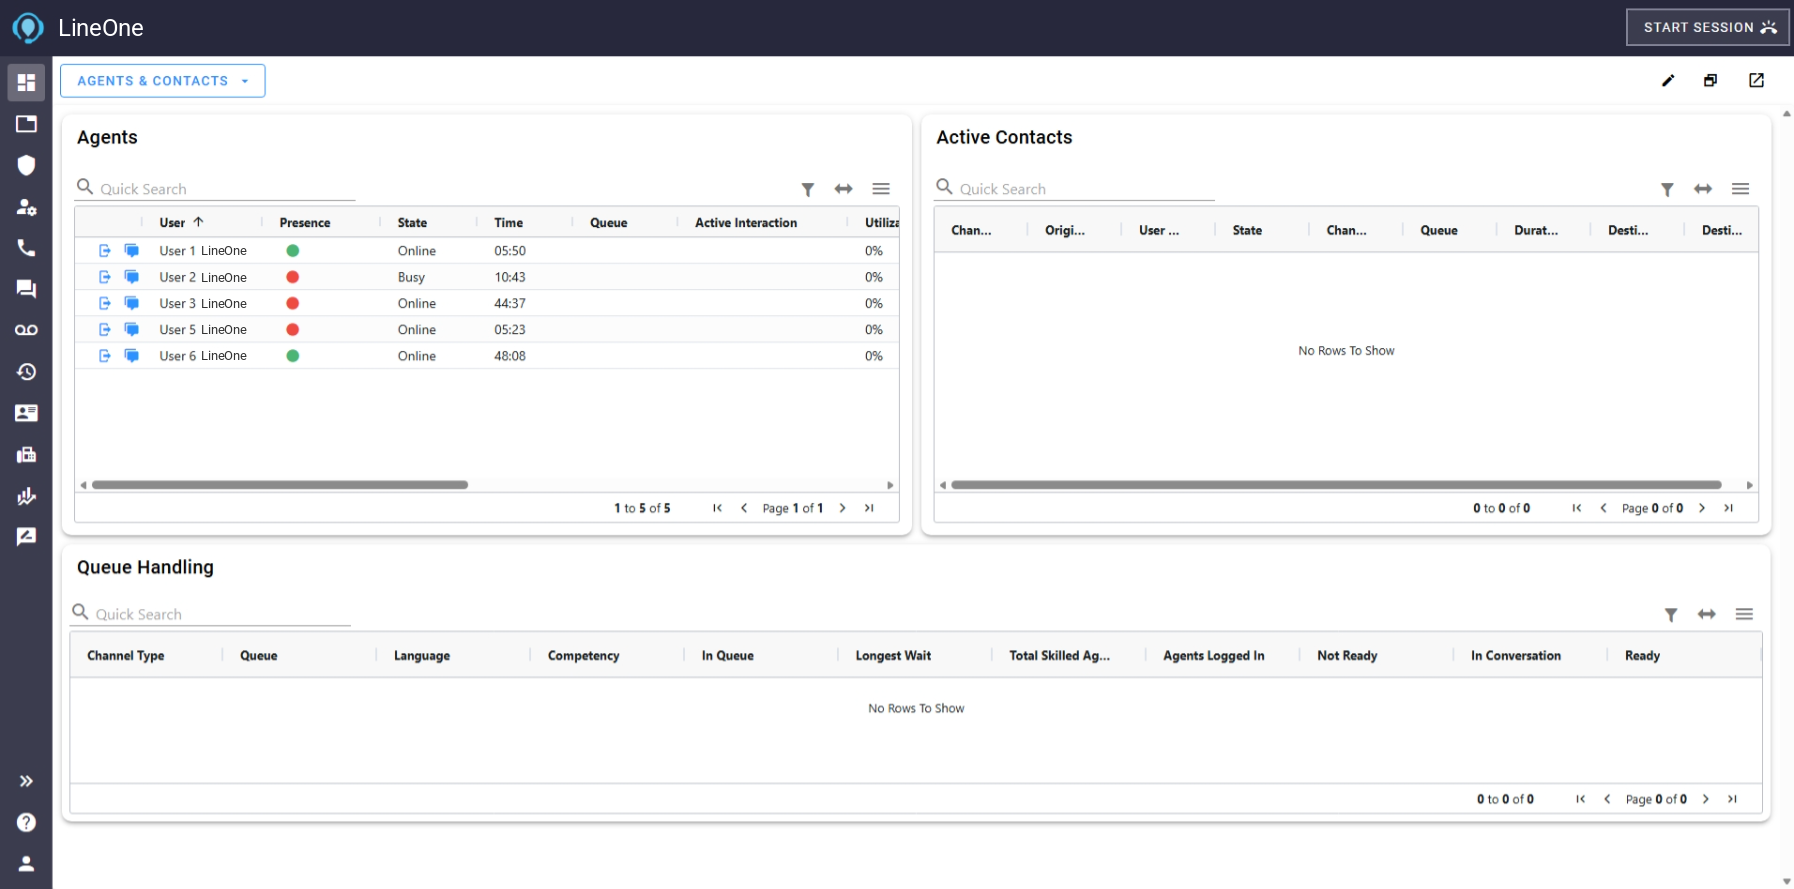Open the phone calls sidebar icon
Viewport: 1794px width, 889px height.
26,247
